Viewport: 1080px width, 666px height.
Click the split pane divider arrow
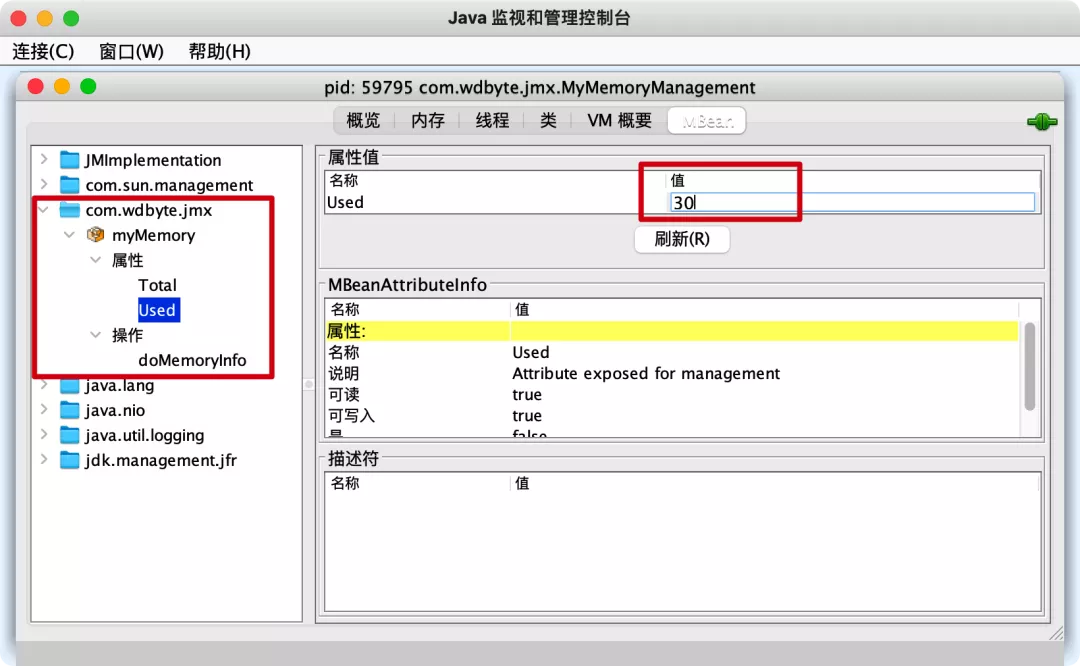pos(309,384)
